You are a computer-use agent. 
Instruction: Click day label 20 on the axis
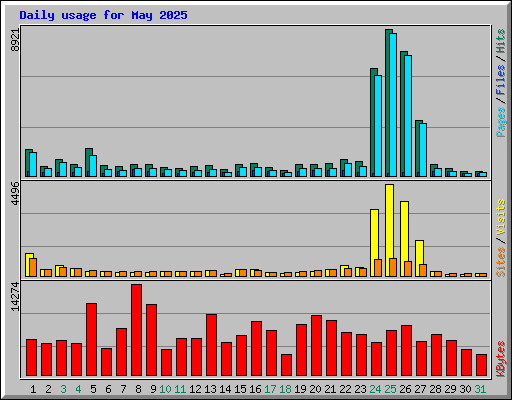point(315,389)
